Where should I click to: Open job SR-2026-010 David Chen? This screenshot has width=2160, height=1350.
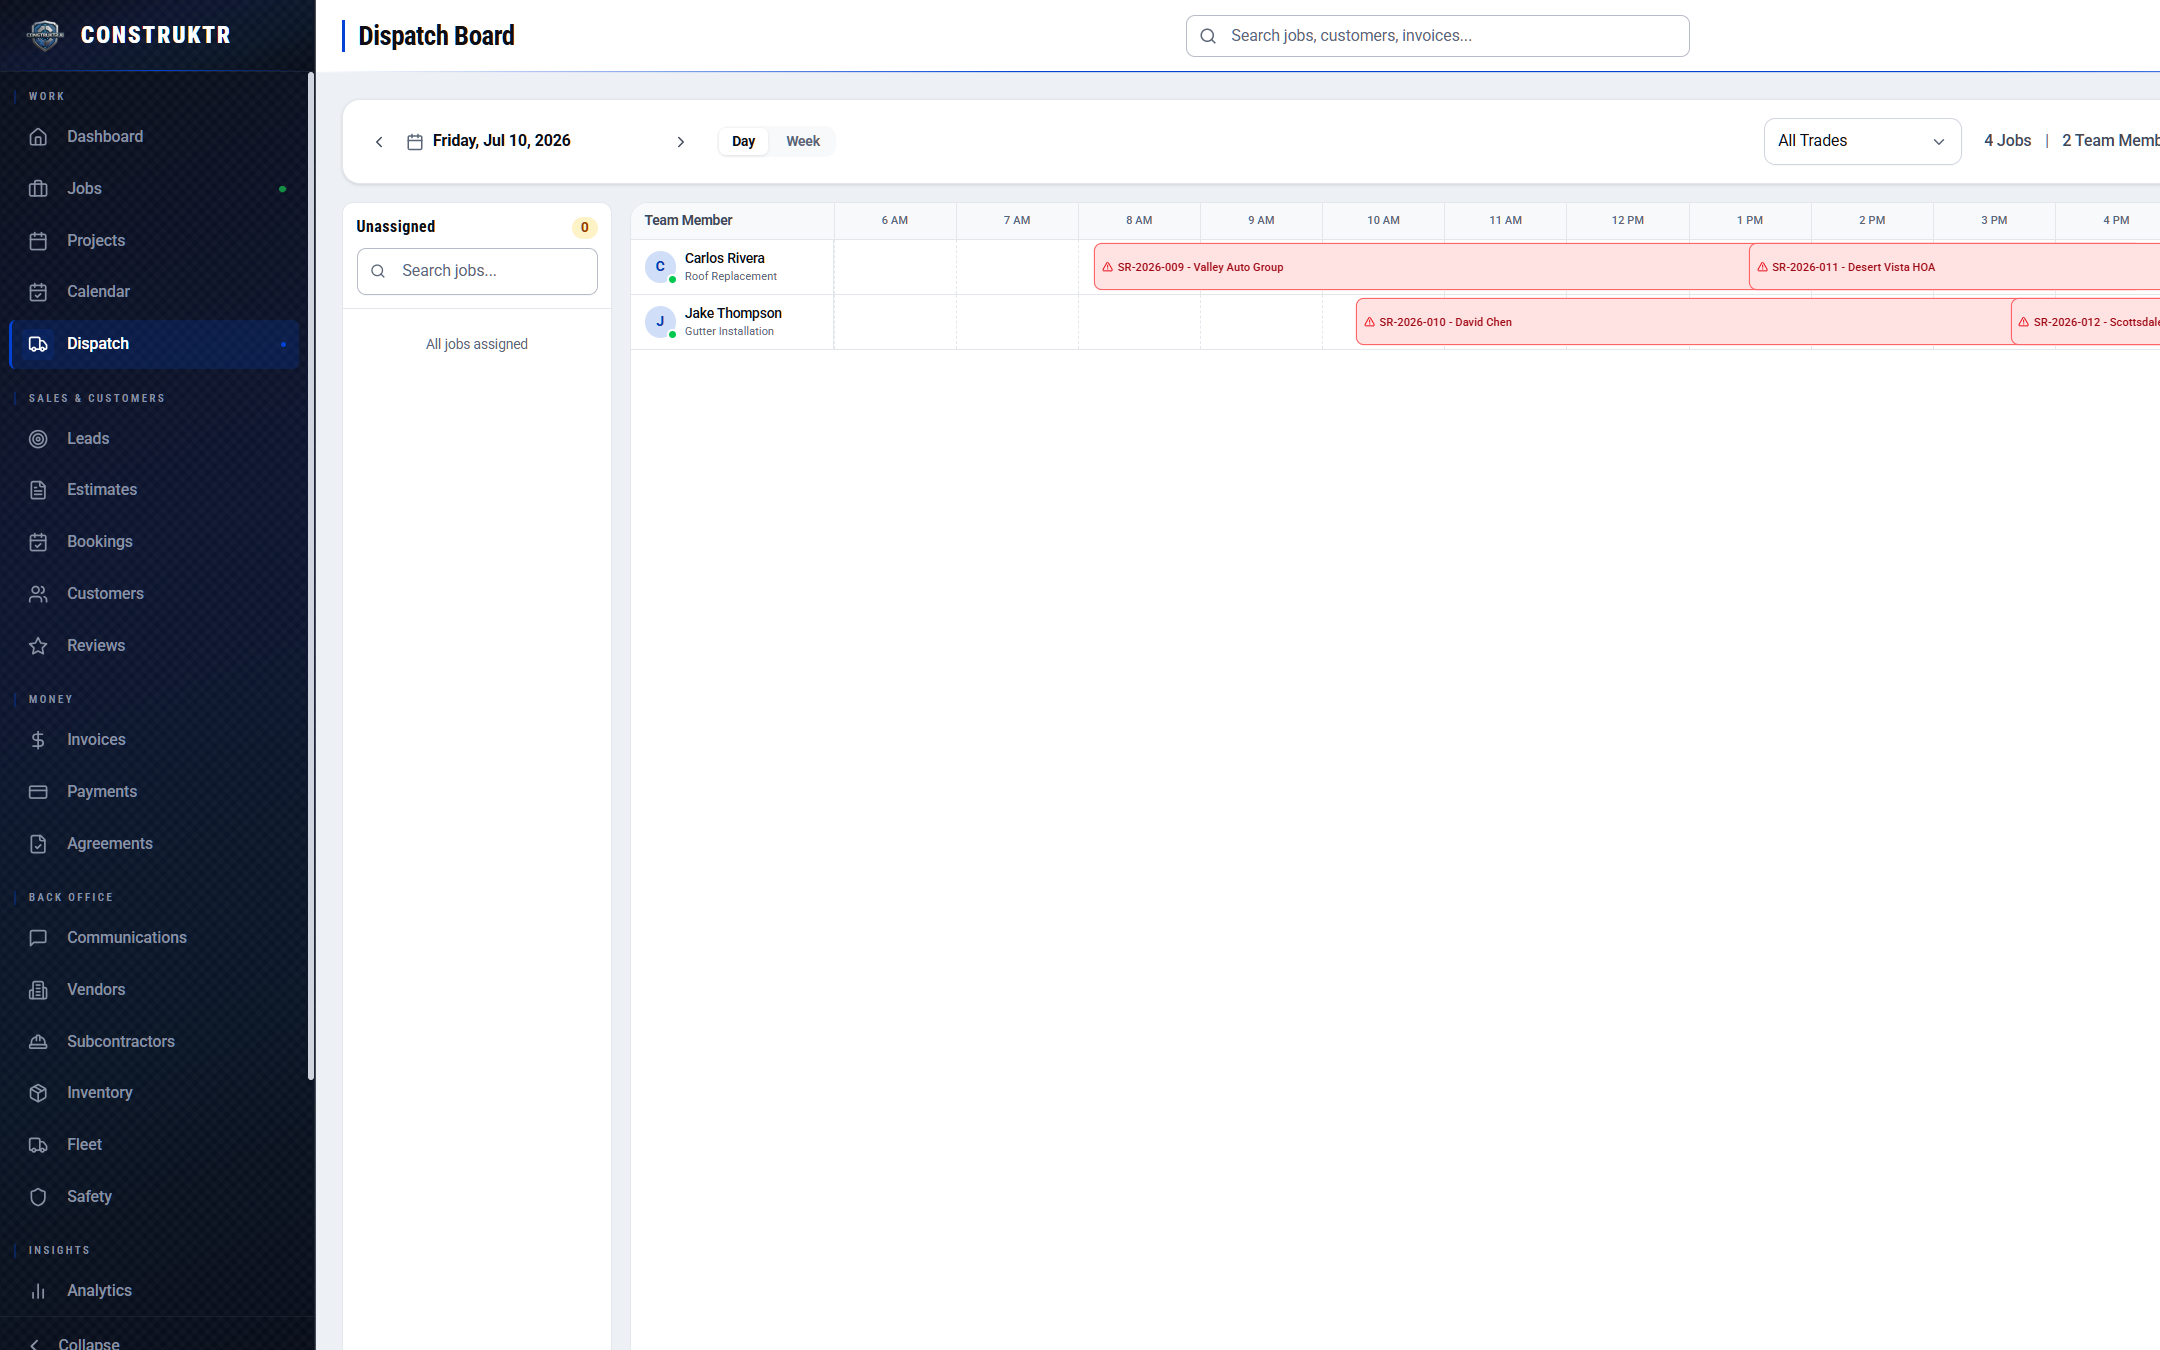coord(1683,322)
